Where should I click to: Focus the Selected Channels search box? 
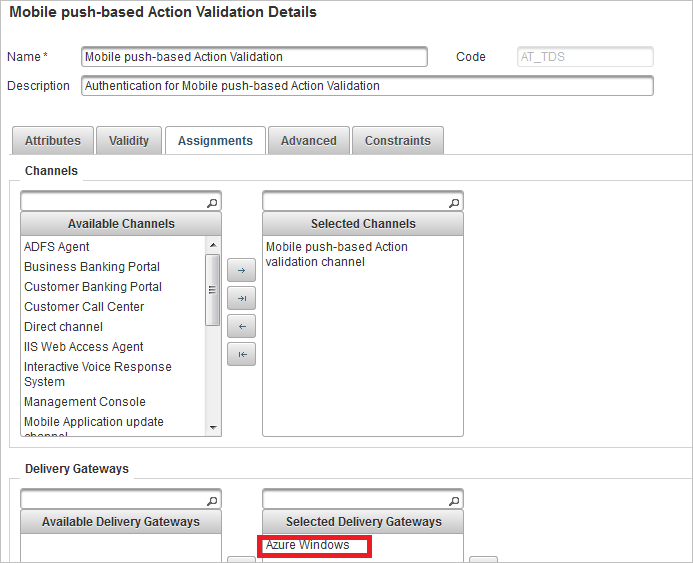[x=362, y=202]
